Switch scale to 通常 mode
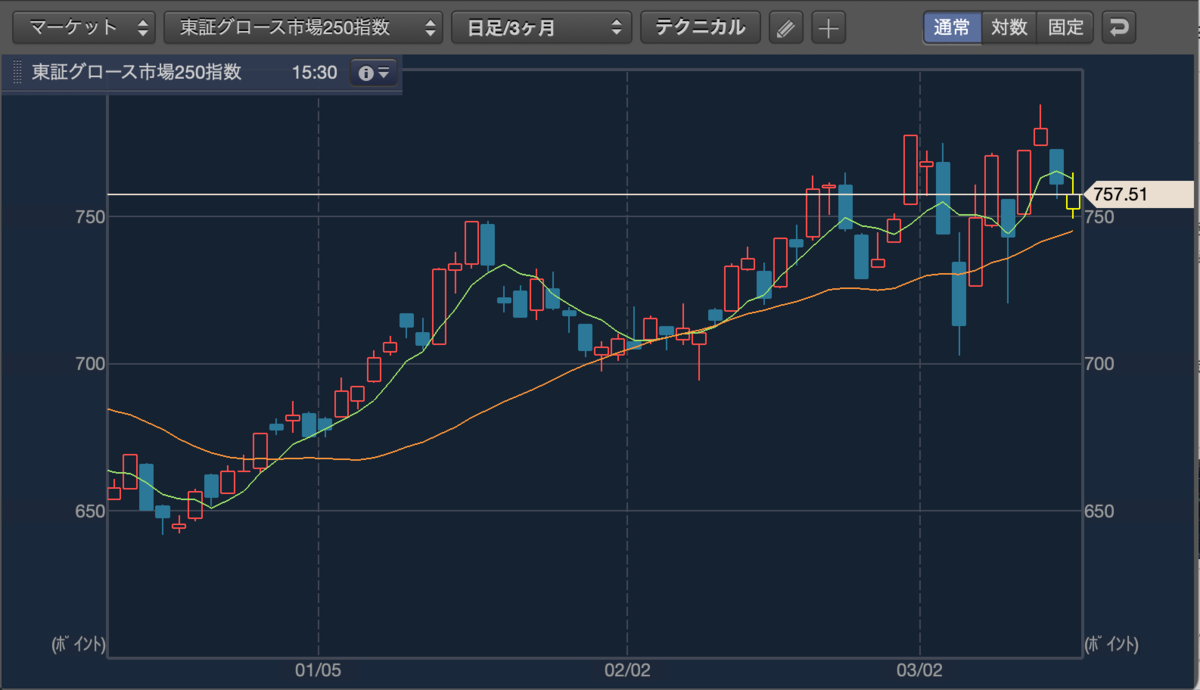This screenshot has height=690, width=1200. (x=952, y=27)
